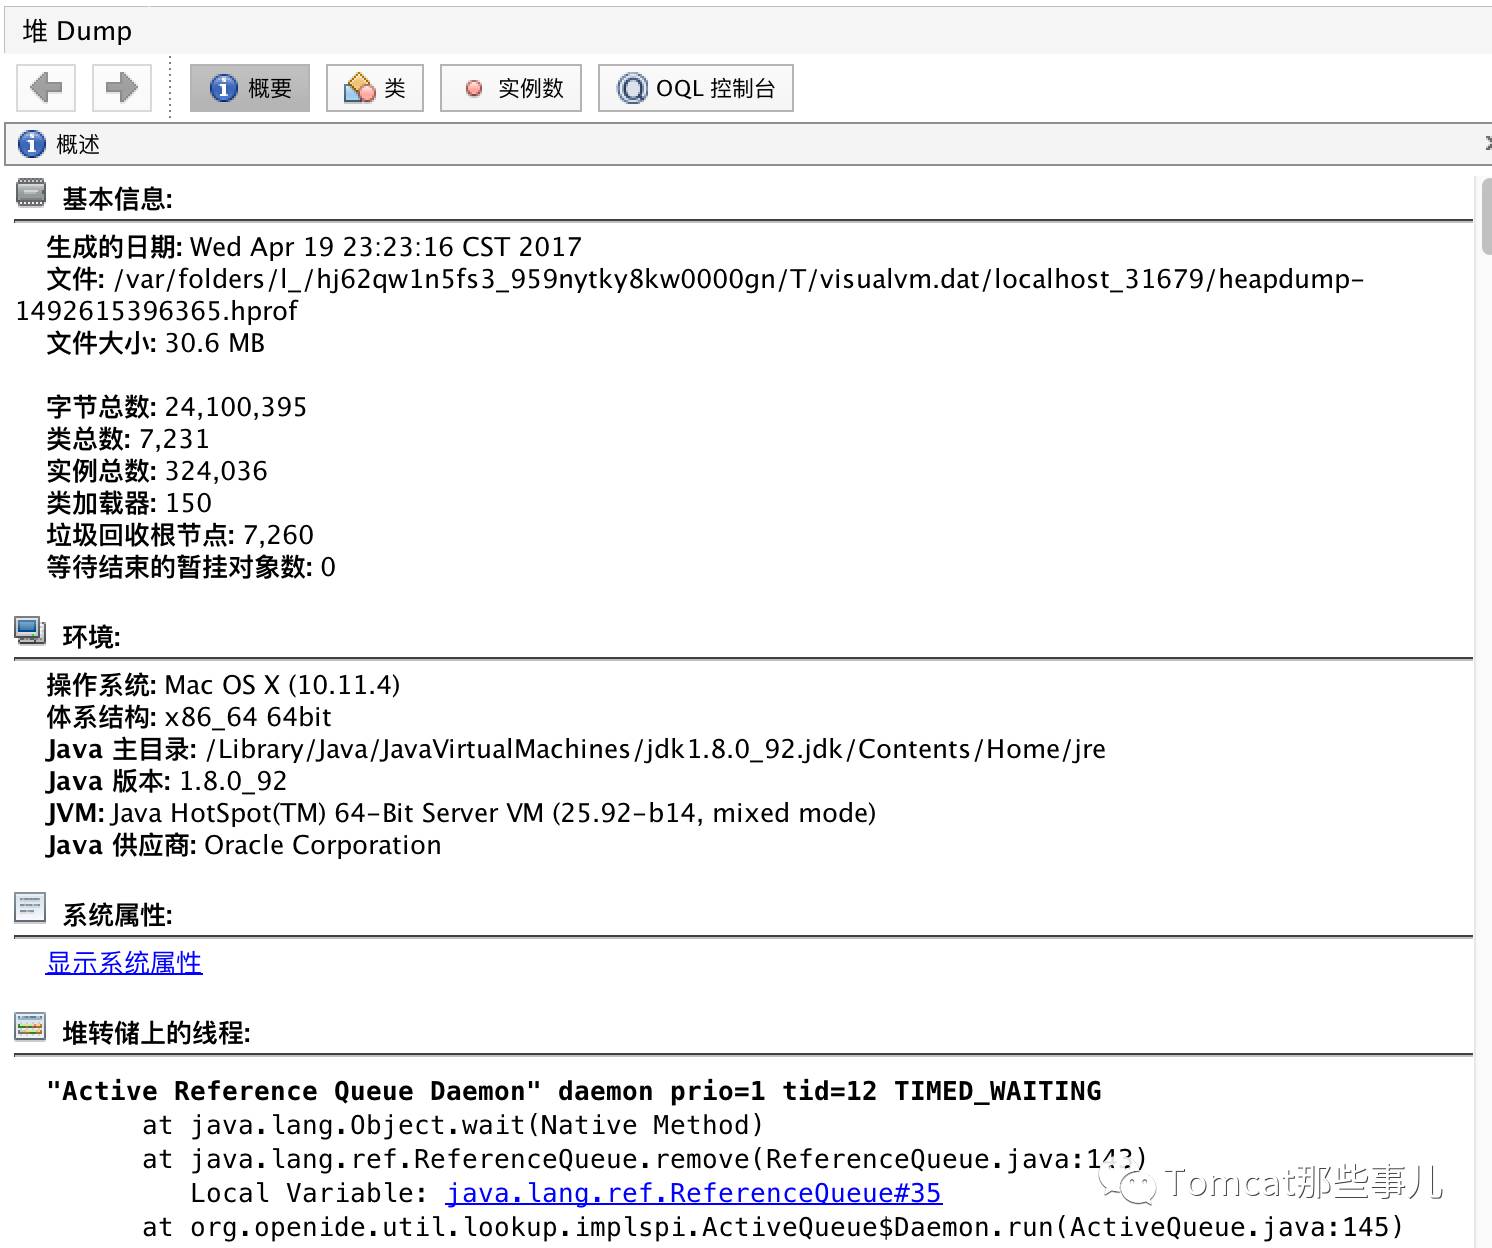Click the JVM Java HotSpot(TM) line
The width and height of the screenshot is (1492, 1248).
click(461, 813)
